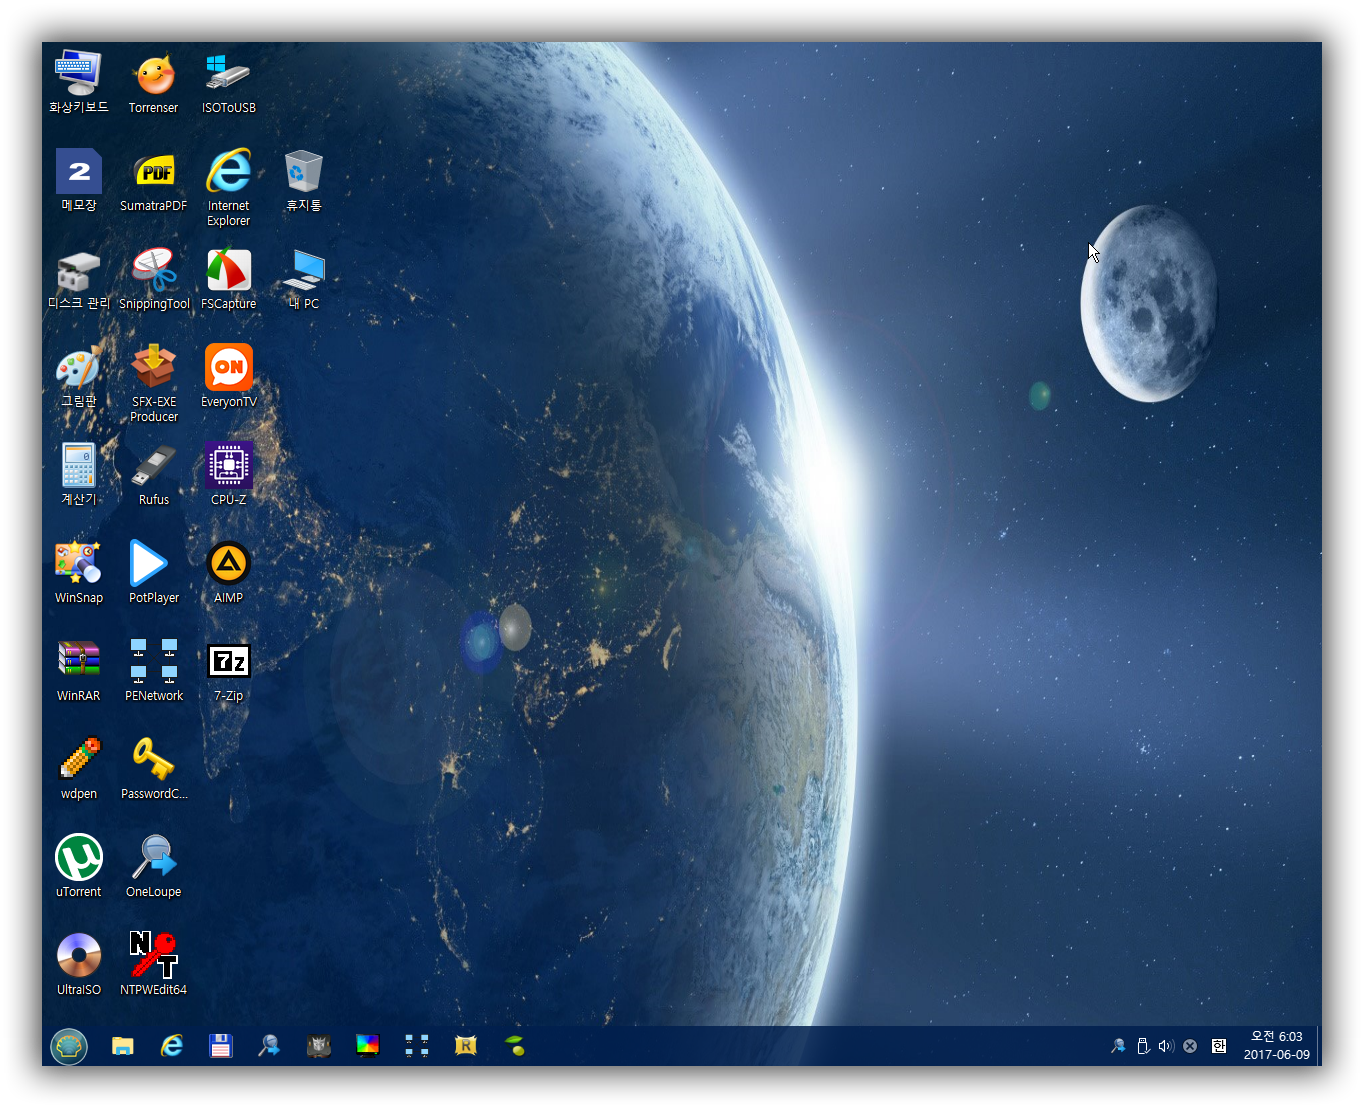Click the magnifier icon in system tray
Image resolution: width=1364 pixels, height=1108 pixels.
[x=1118, y=1046]
